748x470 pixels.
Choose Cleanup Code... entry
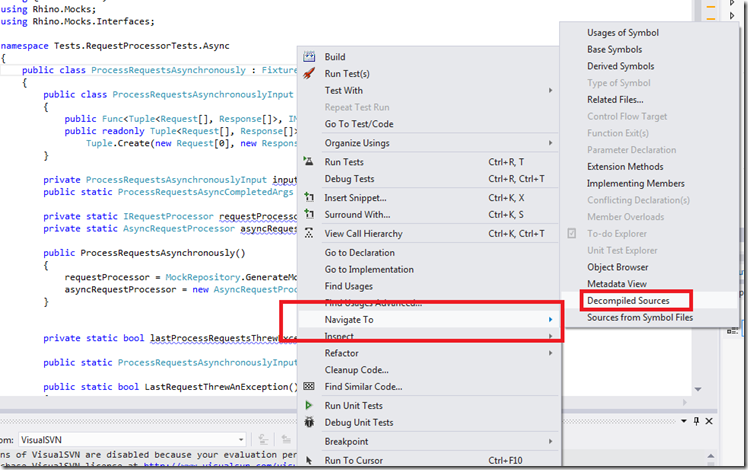coord(356,370)
